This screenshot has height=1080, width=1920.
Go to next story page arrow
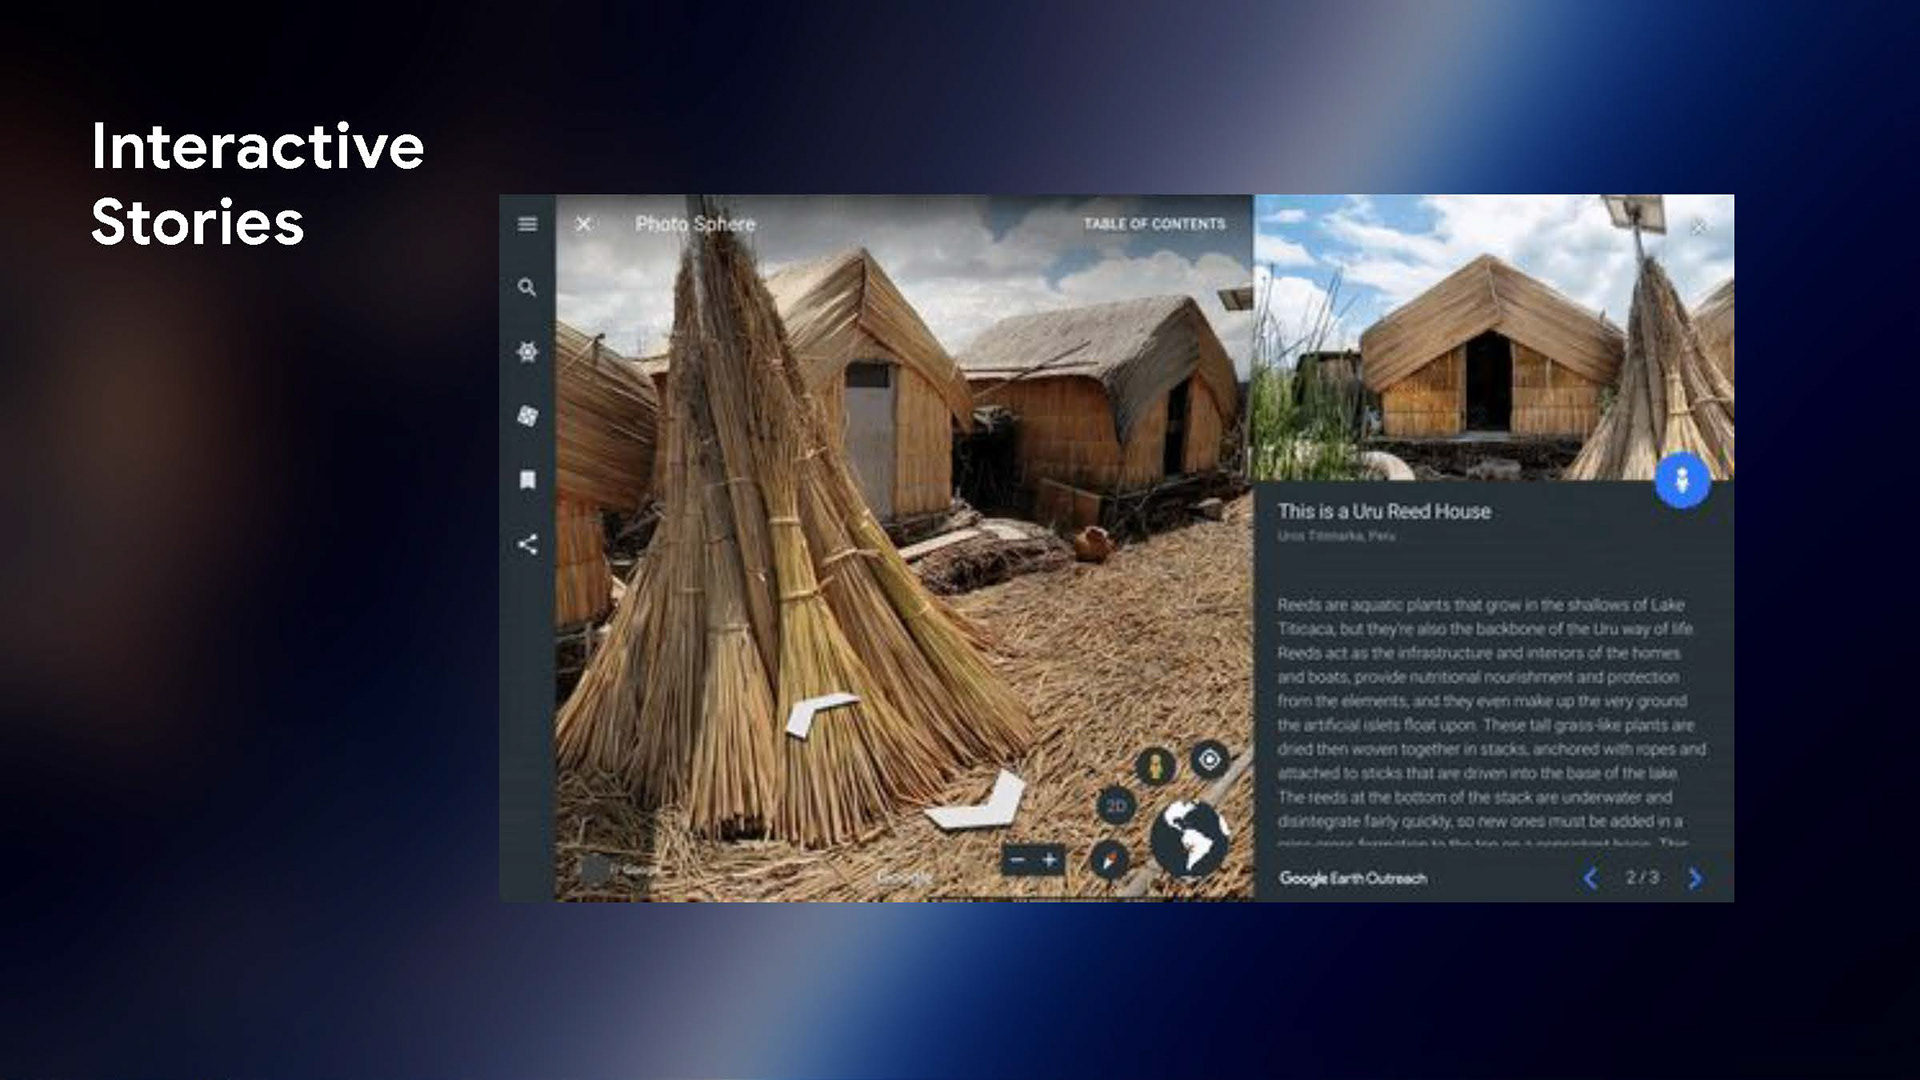tap(1695, 878)
